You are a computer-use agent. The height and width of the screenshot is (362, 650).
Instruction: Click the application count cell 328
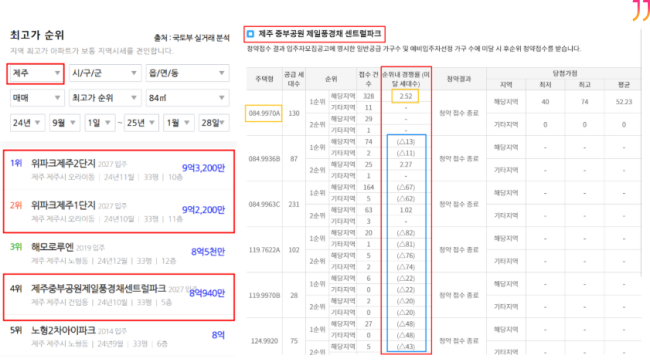click(x=369, y=96)
